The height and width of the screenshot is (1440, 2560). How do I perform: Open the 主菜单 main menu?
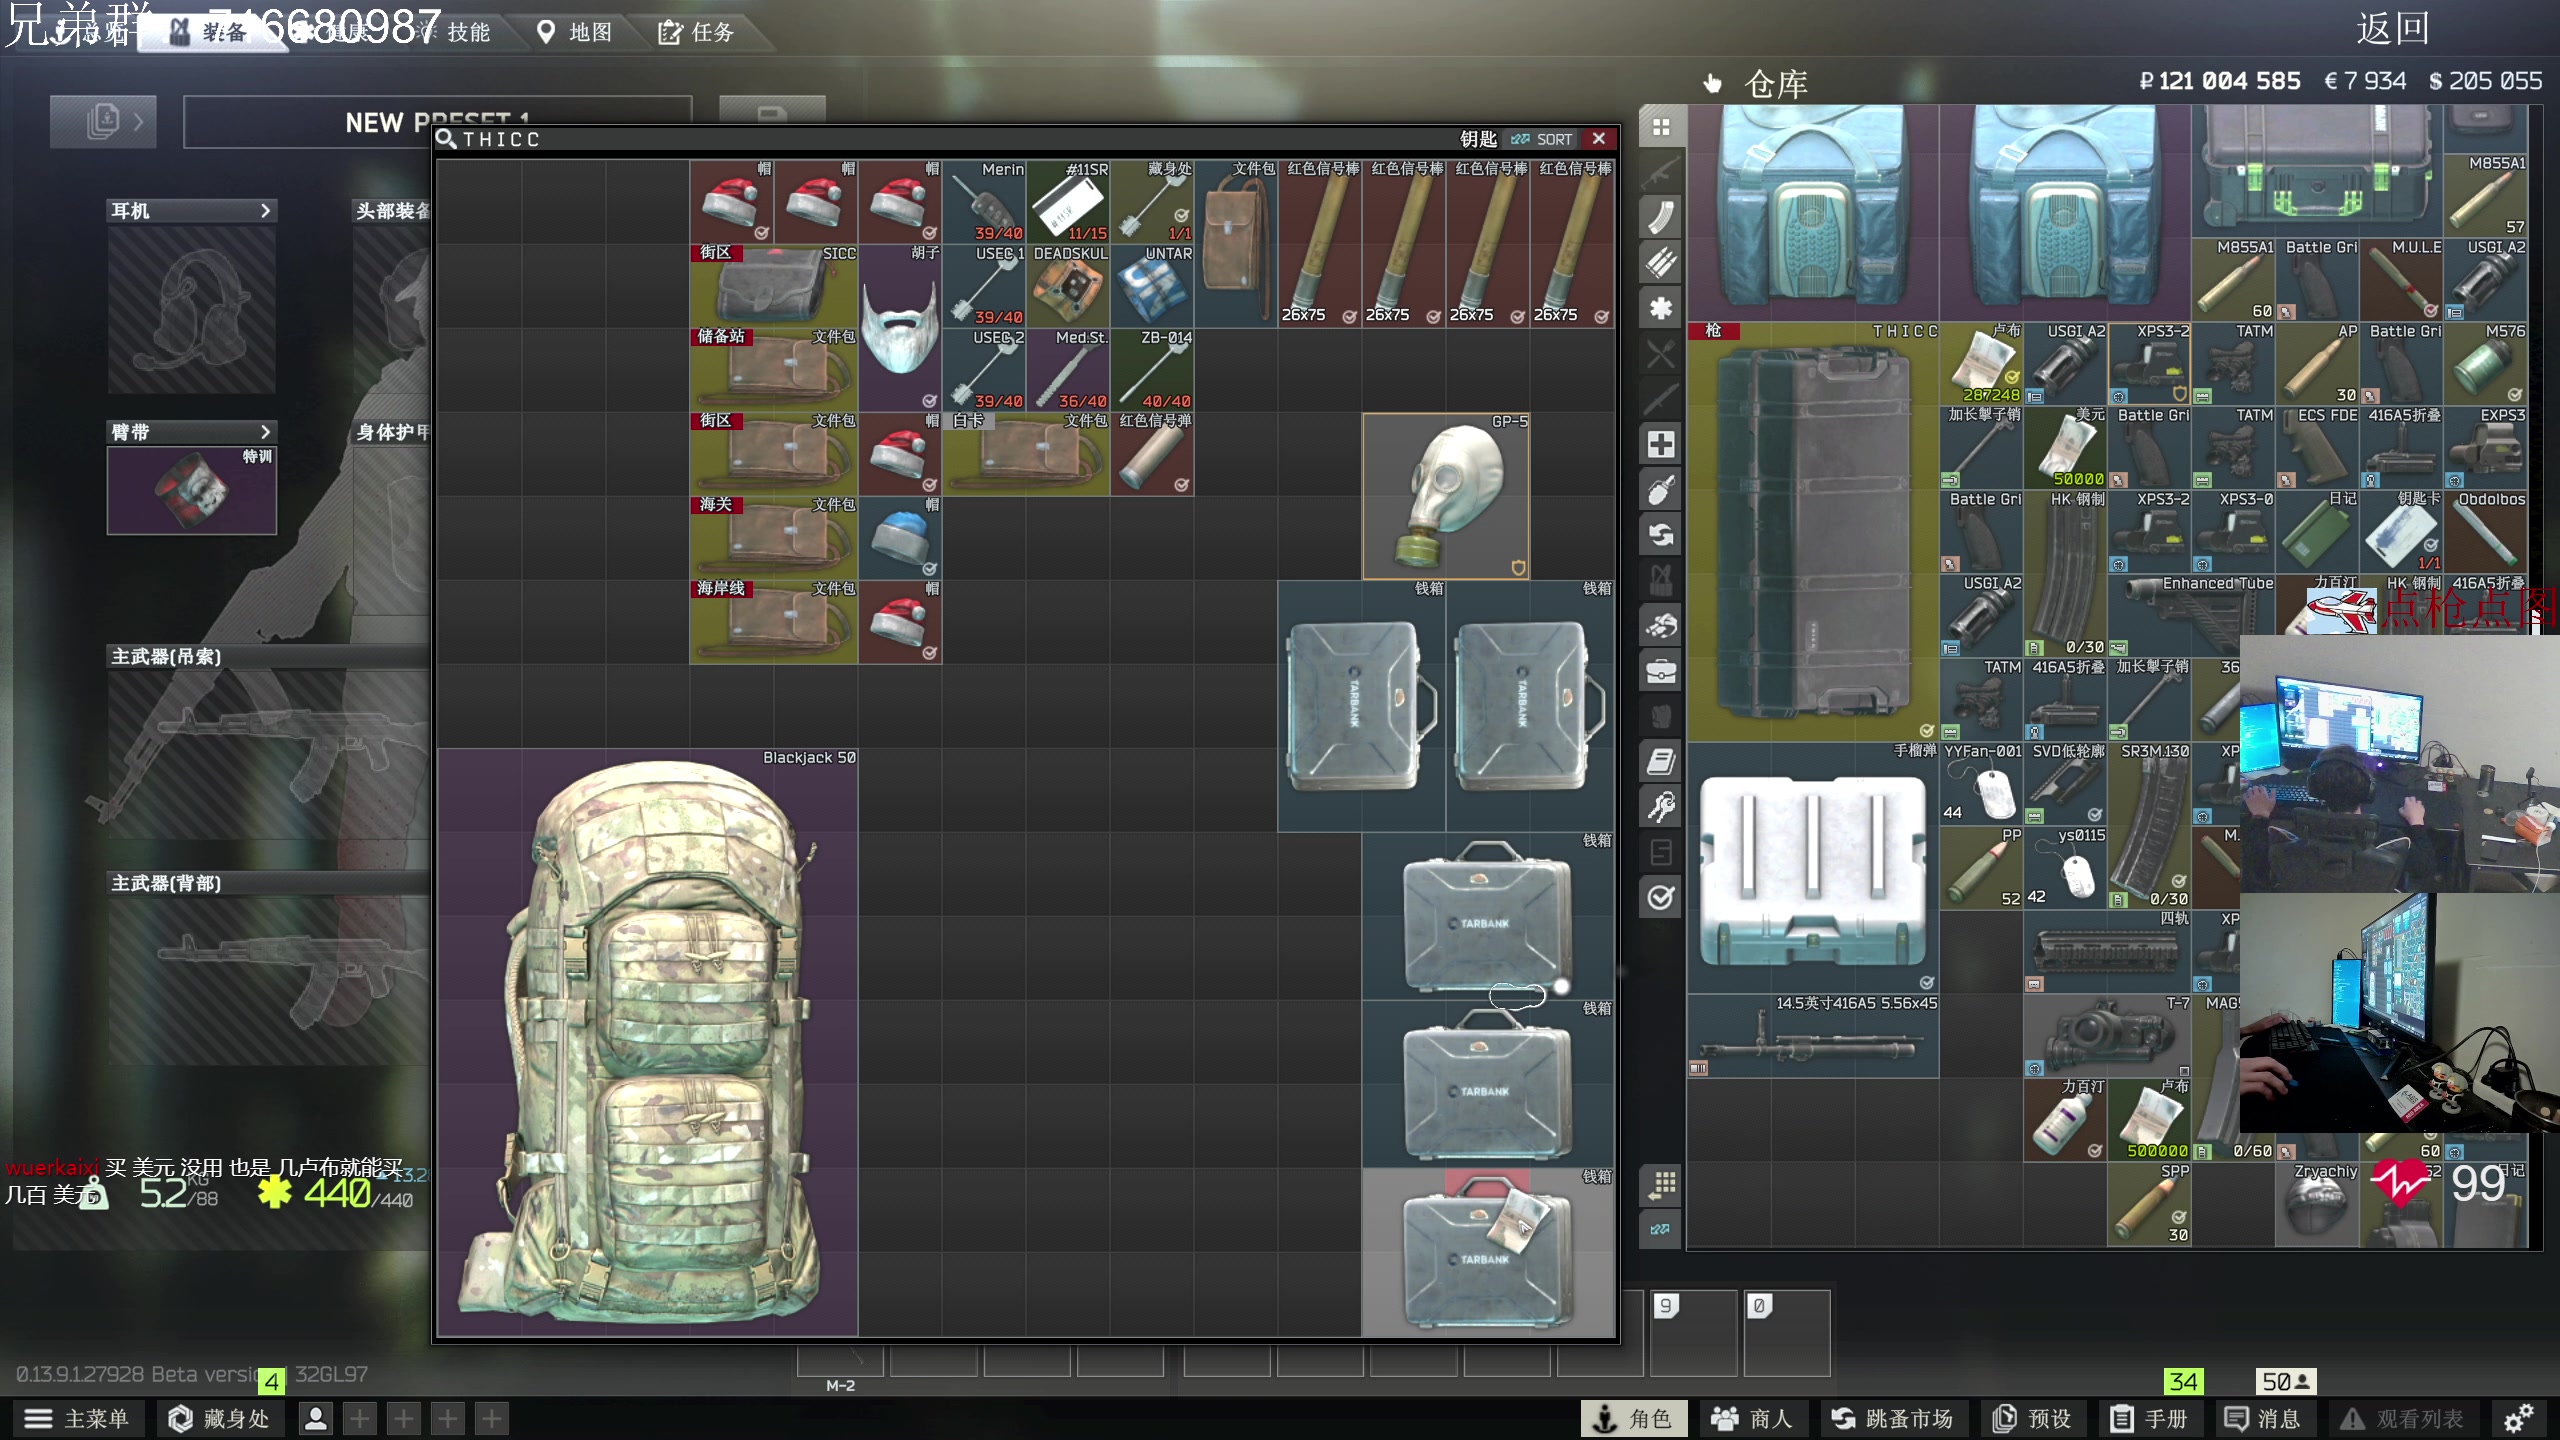point(79,1418)
